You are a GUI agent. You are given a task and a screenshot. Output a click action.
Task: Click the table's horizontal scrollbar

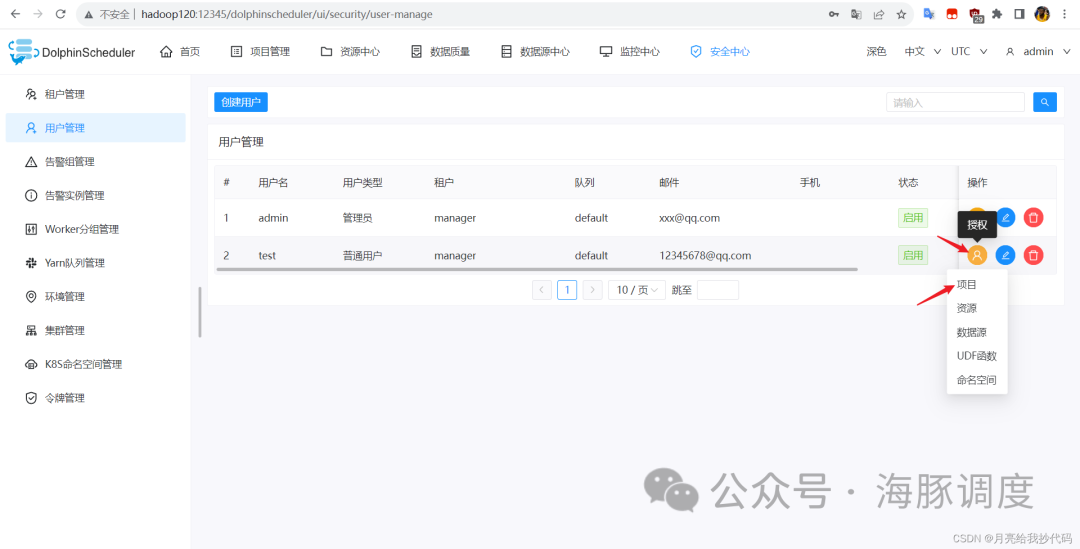coord(537,269)
